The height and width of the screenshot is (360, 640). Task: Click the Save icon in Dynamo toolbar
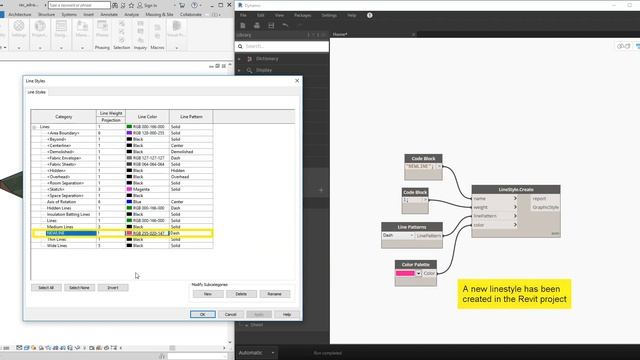point(271,25)
